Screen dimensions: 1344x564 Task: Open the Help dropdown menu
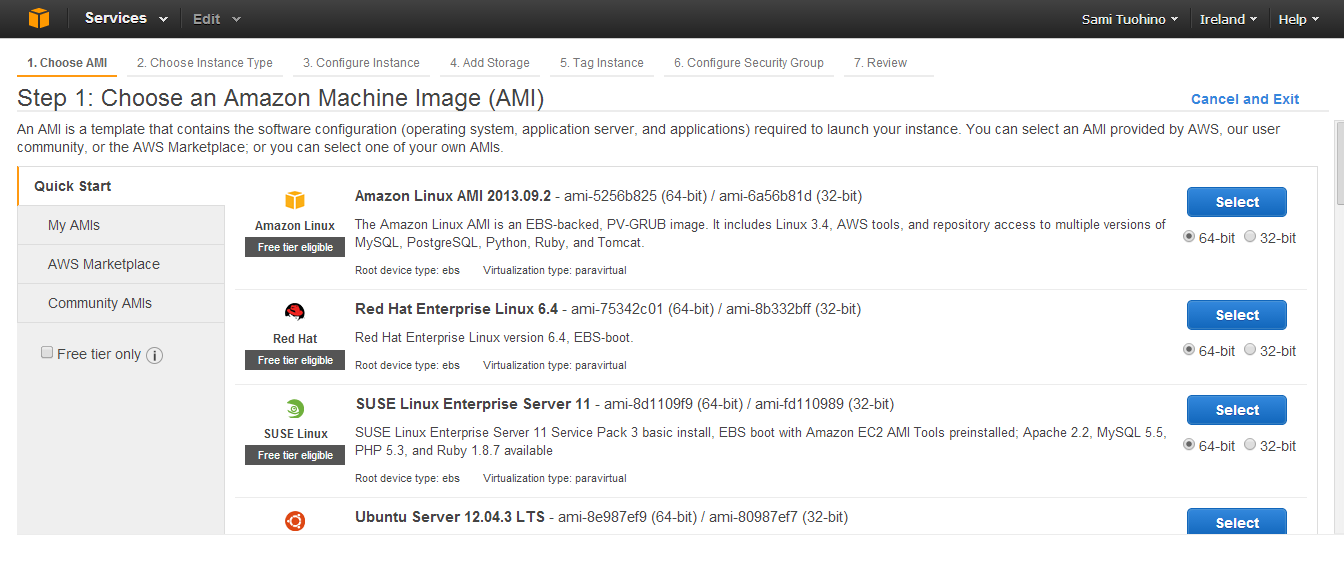pyautogui.click(x=1299, y=19)
